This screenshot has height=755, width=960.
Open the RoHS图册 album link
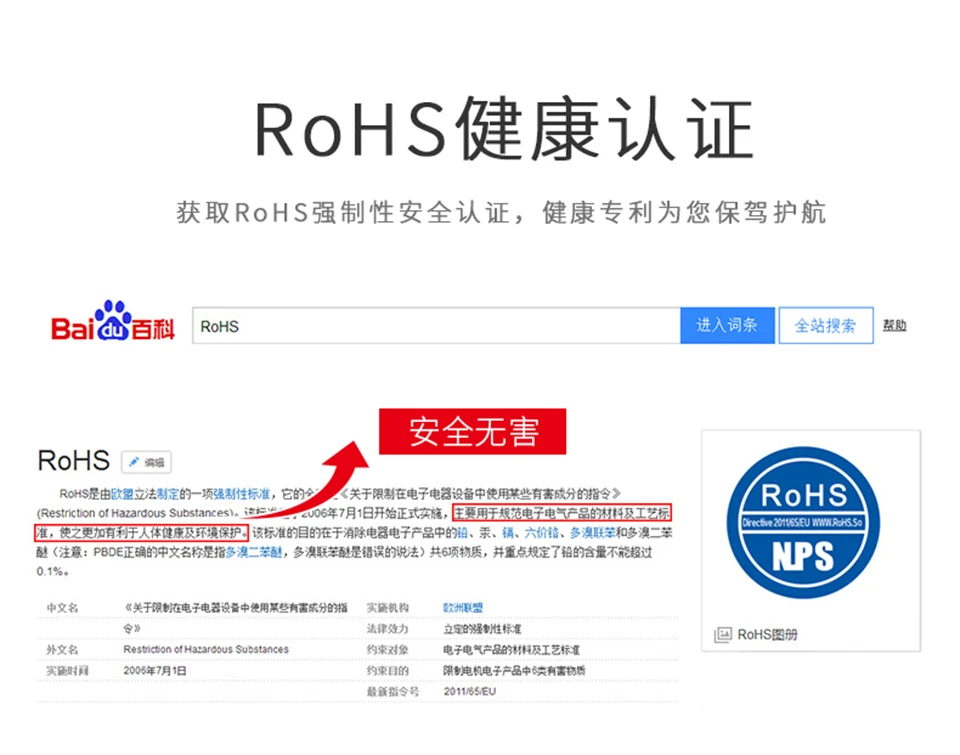pyautogui.click(x=767, y=634)
